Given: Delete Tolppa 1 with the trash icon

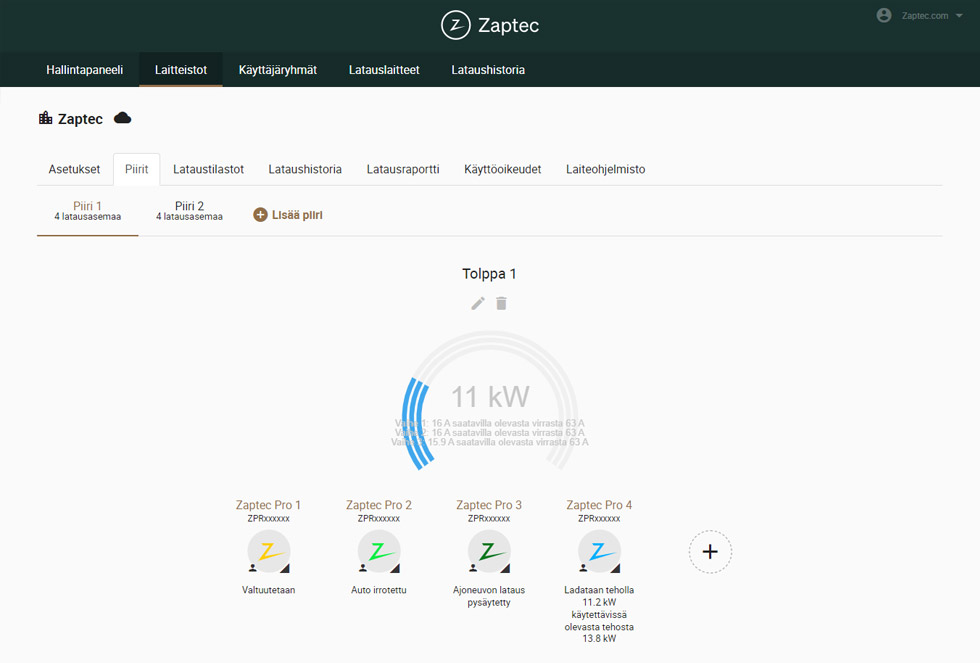Looking at the screenshot, I should click(501, 304).
